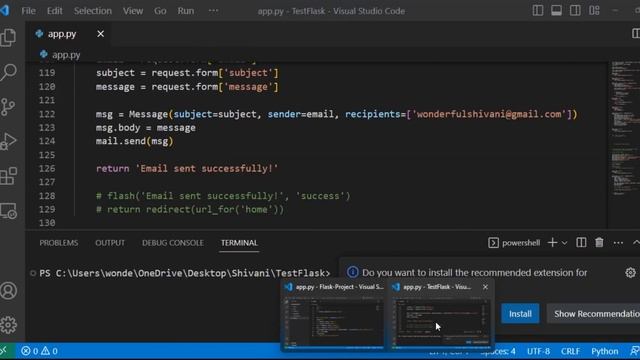Click the wonderfulshivani@gmail.com recipient string
The height and width of the screenshot is (360, 640).
click(x=489, y=114)
